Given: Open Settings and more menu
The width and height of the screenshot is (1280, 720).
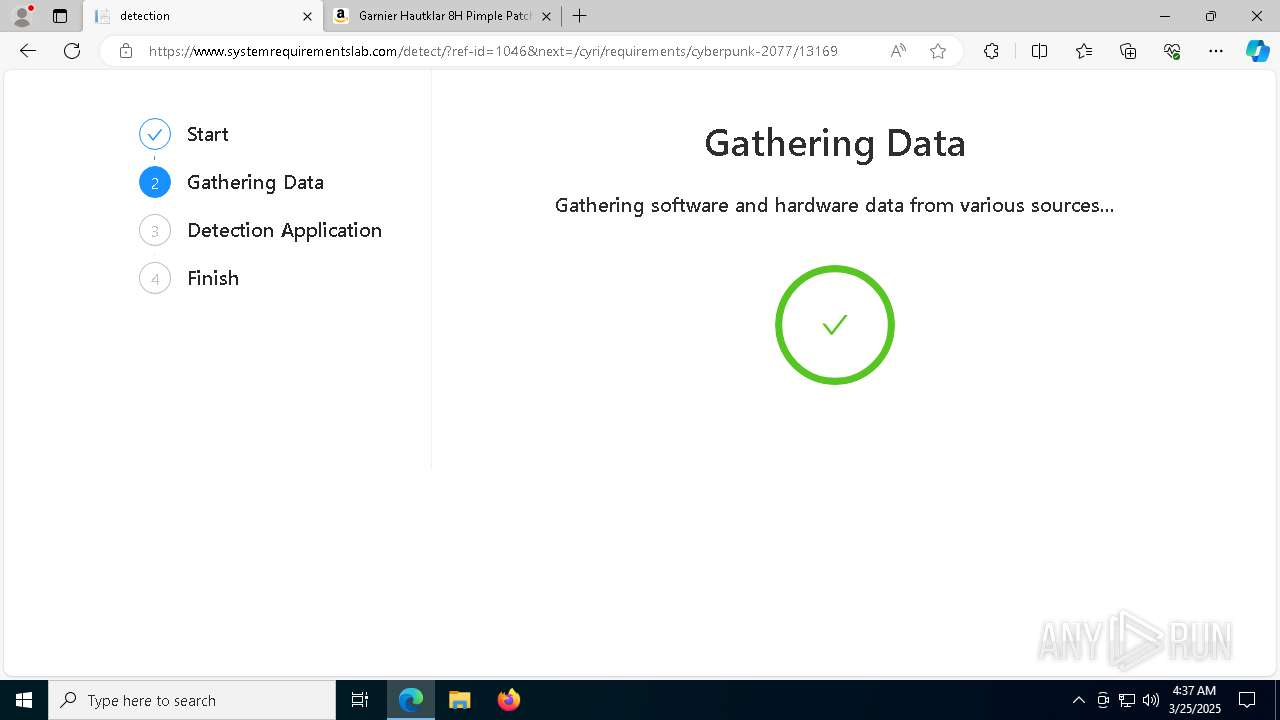Looking at the screenshot, I should click(x=1216, y=51).
